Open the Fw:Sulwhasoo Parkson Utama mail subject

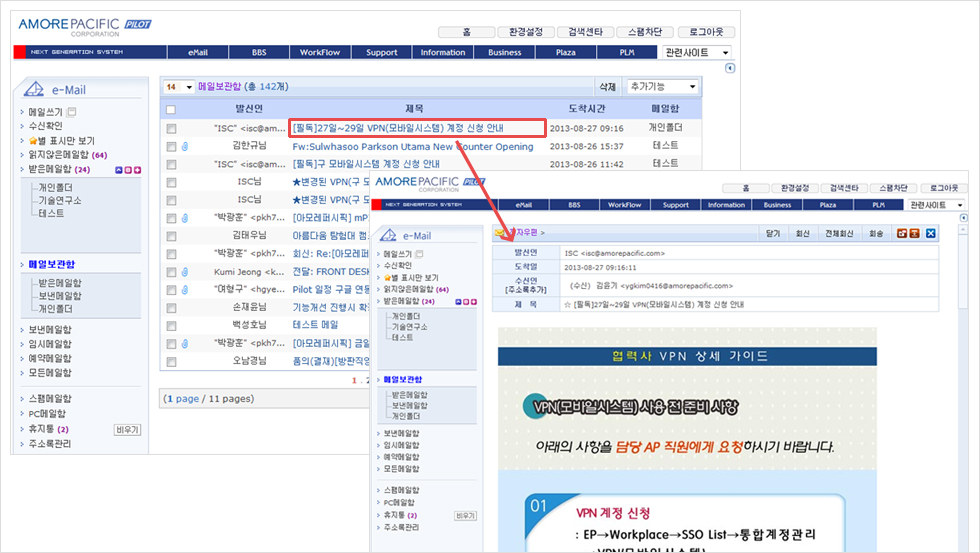coord(413,147)
